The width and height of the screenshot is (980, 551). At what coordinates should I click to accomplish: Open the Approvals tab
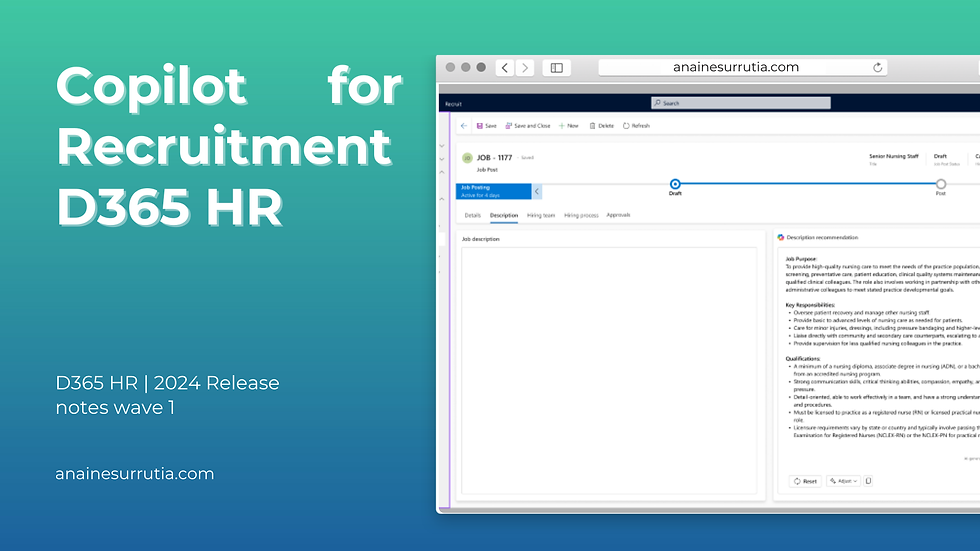point(618,215)
